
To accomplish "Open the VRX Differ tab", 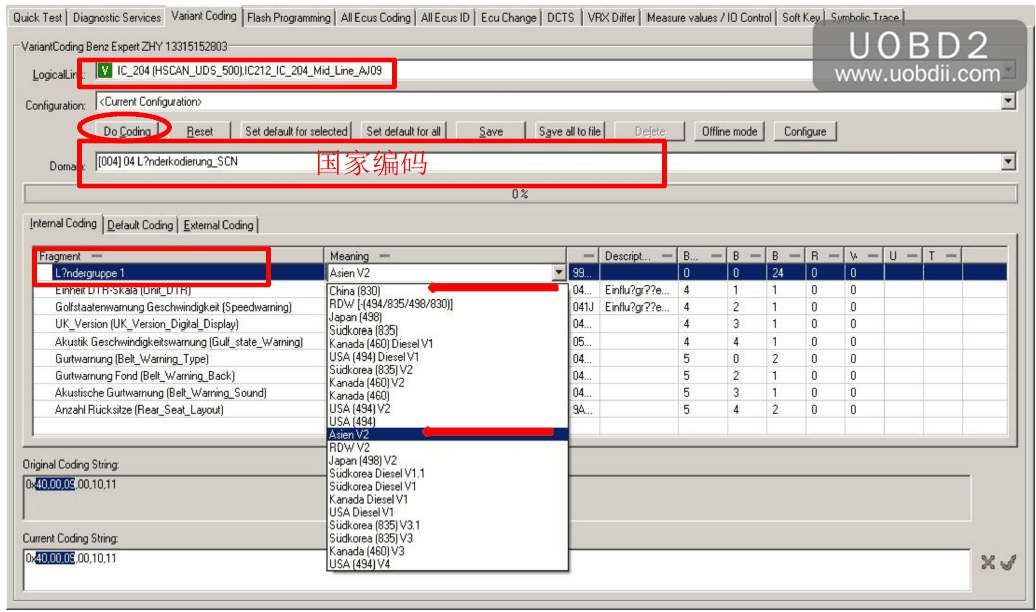I will pos(611,17).
